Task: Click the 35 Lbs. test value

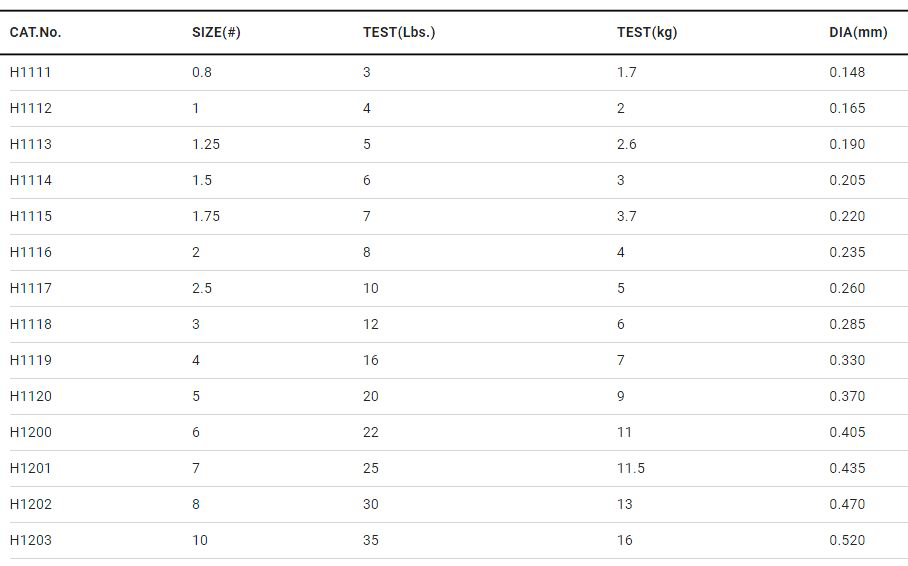Action: pyautogui.click(x=371, y=540)
